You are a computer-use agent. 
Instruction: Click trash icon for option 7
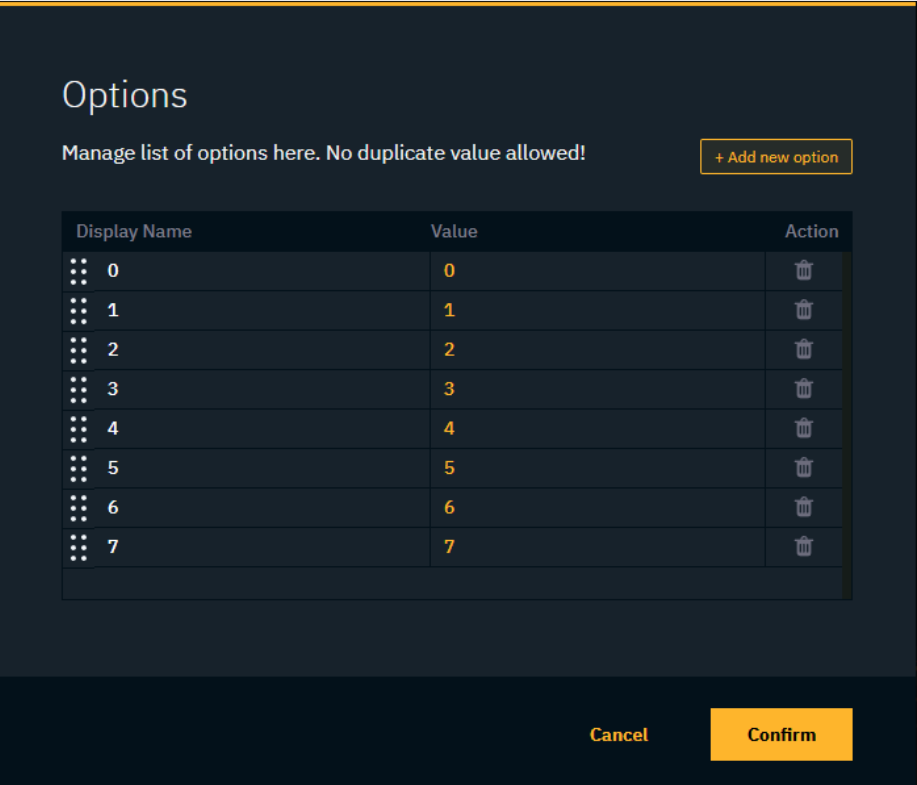point(803,547)
